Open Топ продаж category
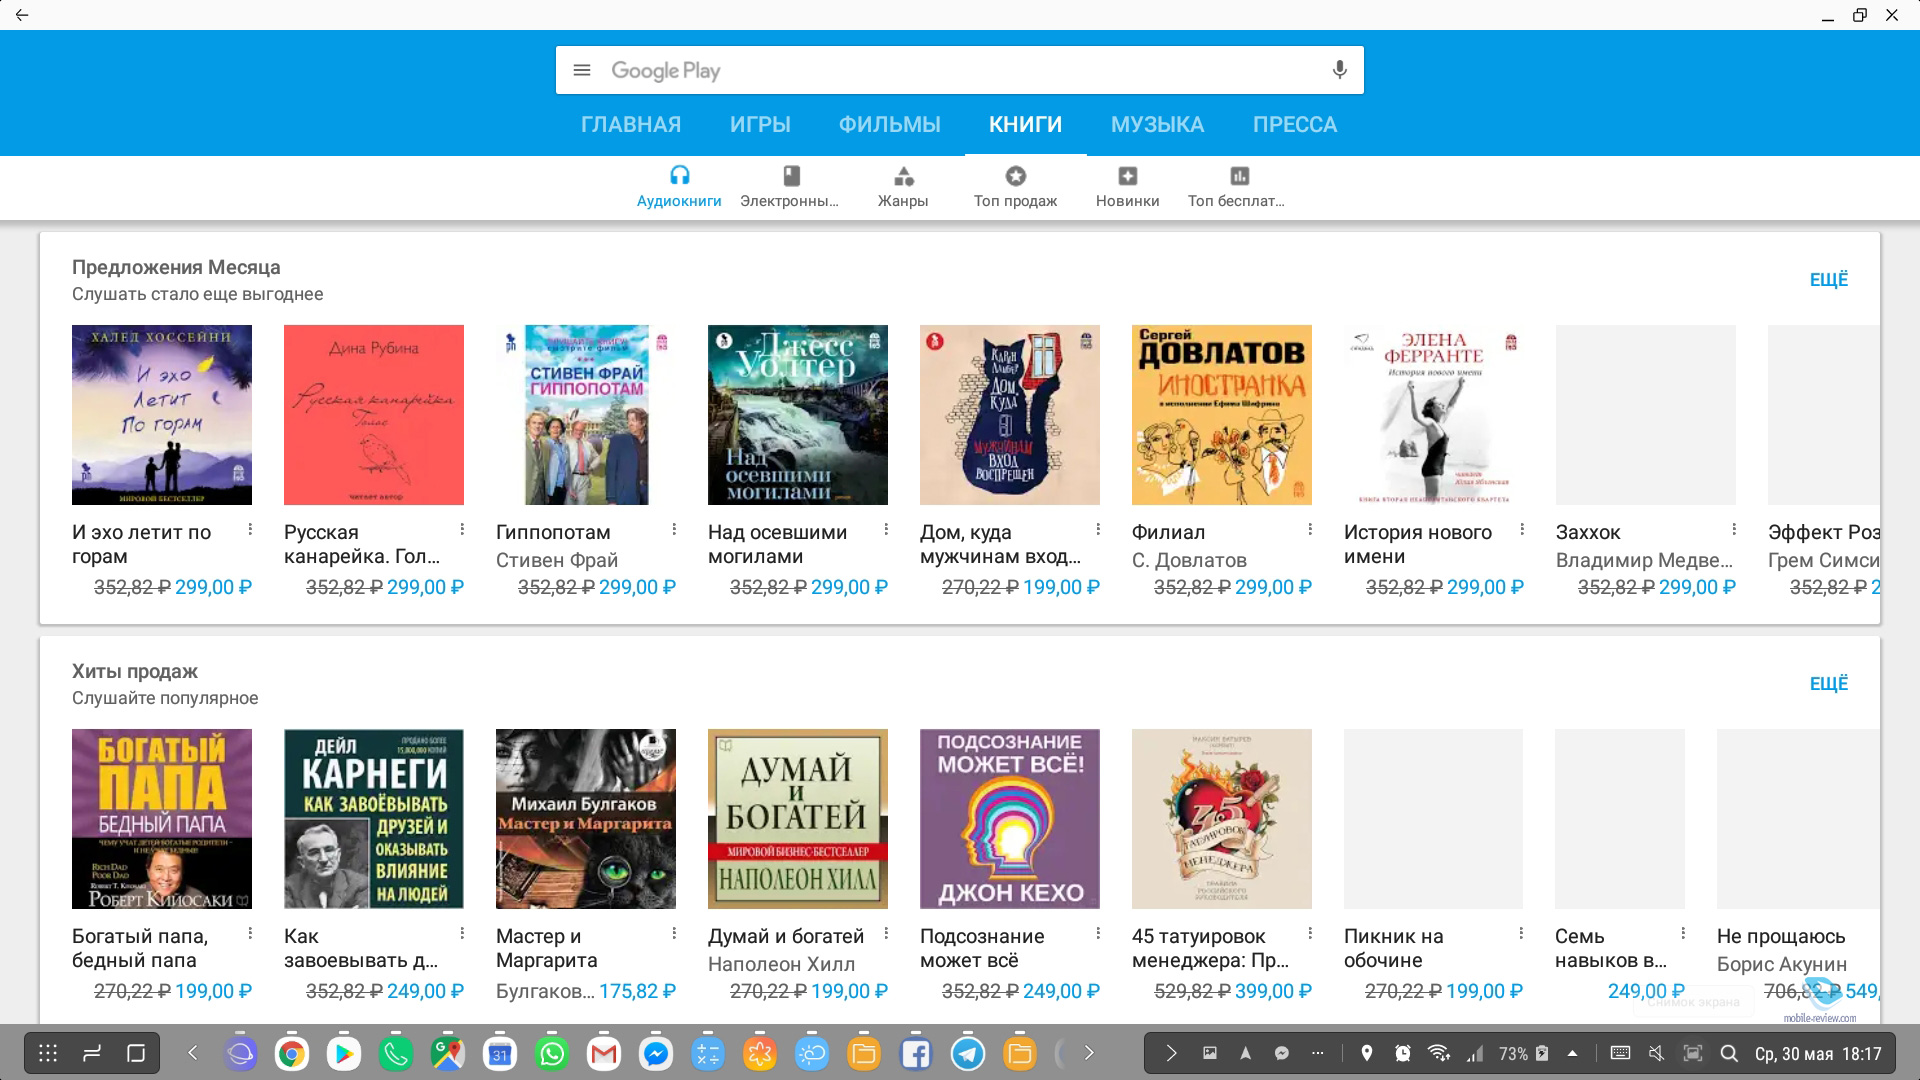Screen dimensions: 1920x1080 [1015, 187]
